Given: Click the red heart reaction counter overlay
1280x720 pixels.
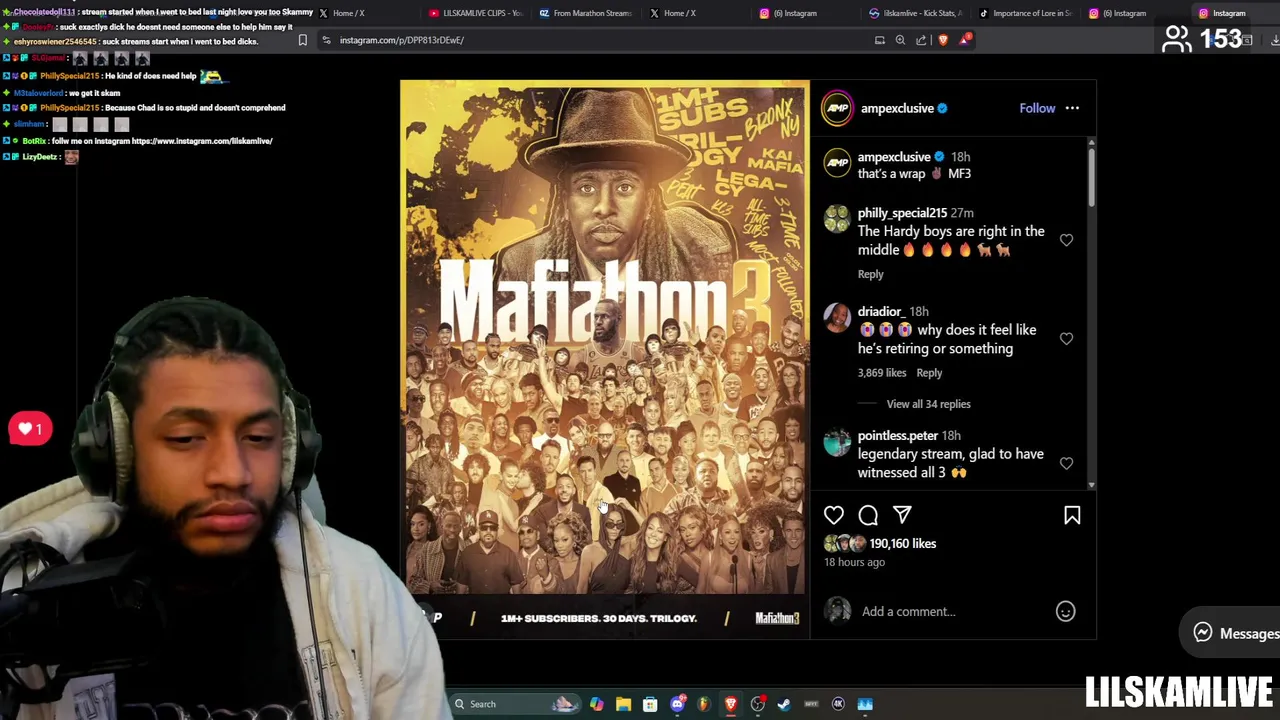Looking at the screenshot, I should (30, 429).
